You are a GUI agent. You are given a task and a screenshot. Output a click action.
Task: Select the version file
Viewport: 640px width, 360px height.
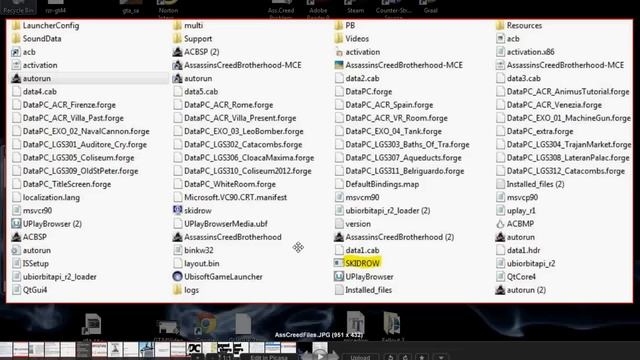click(358, 224)
